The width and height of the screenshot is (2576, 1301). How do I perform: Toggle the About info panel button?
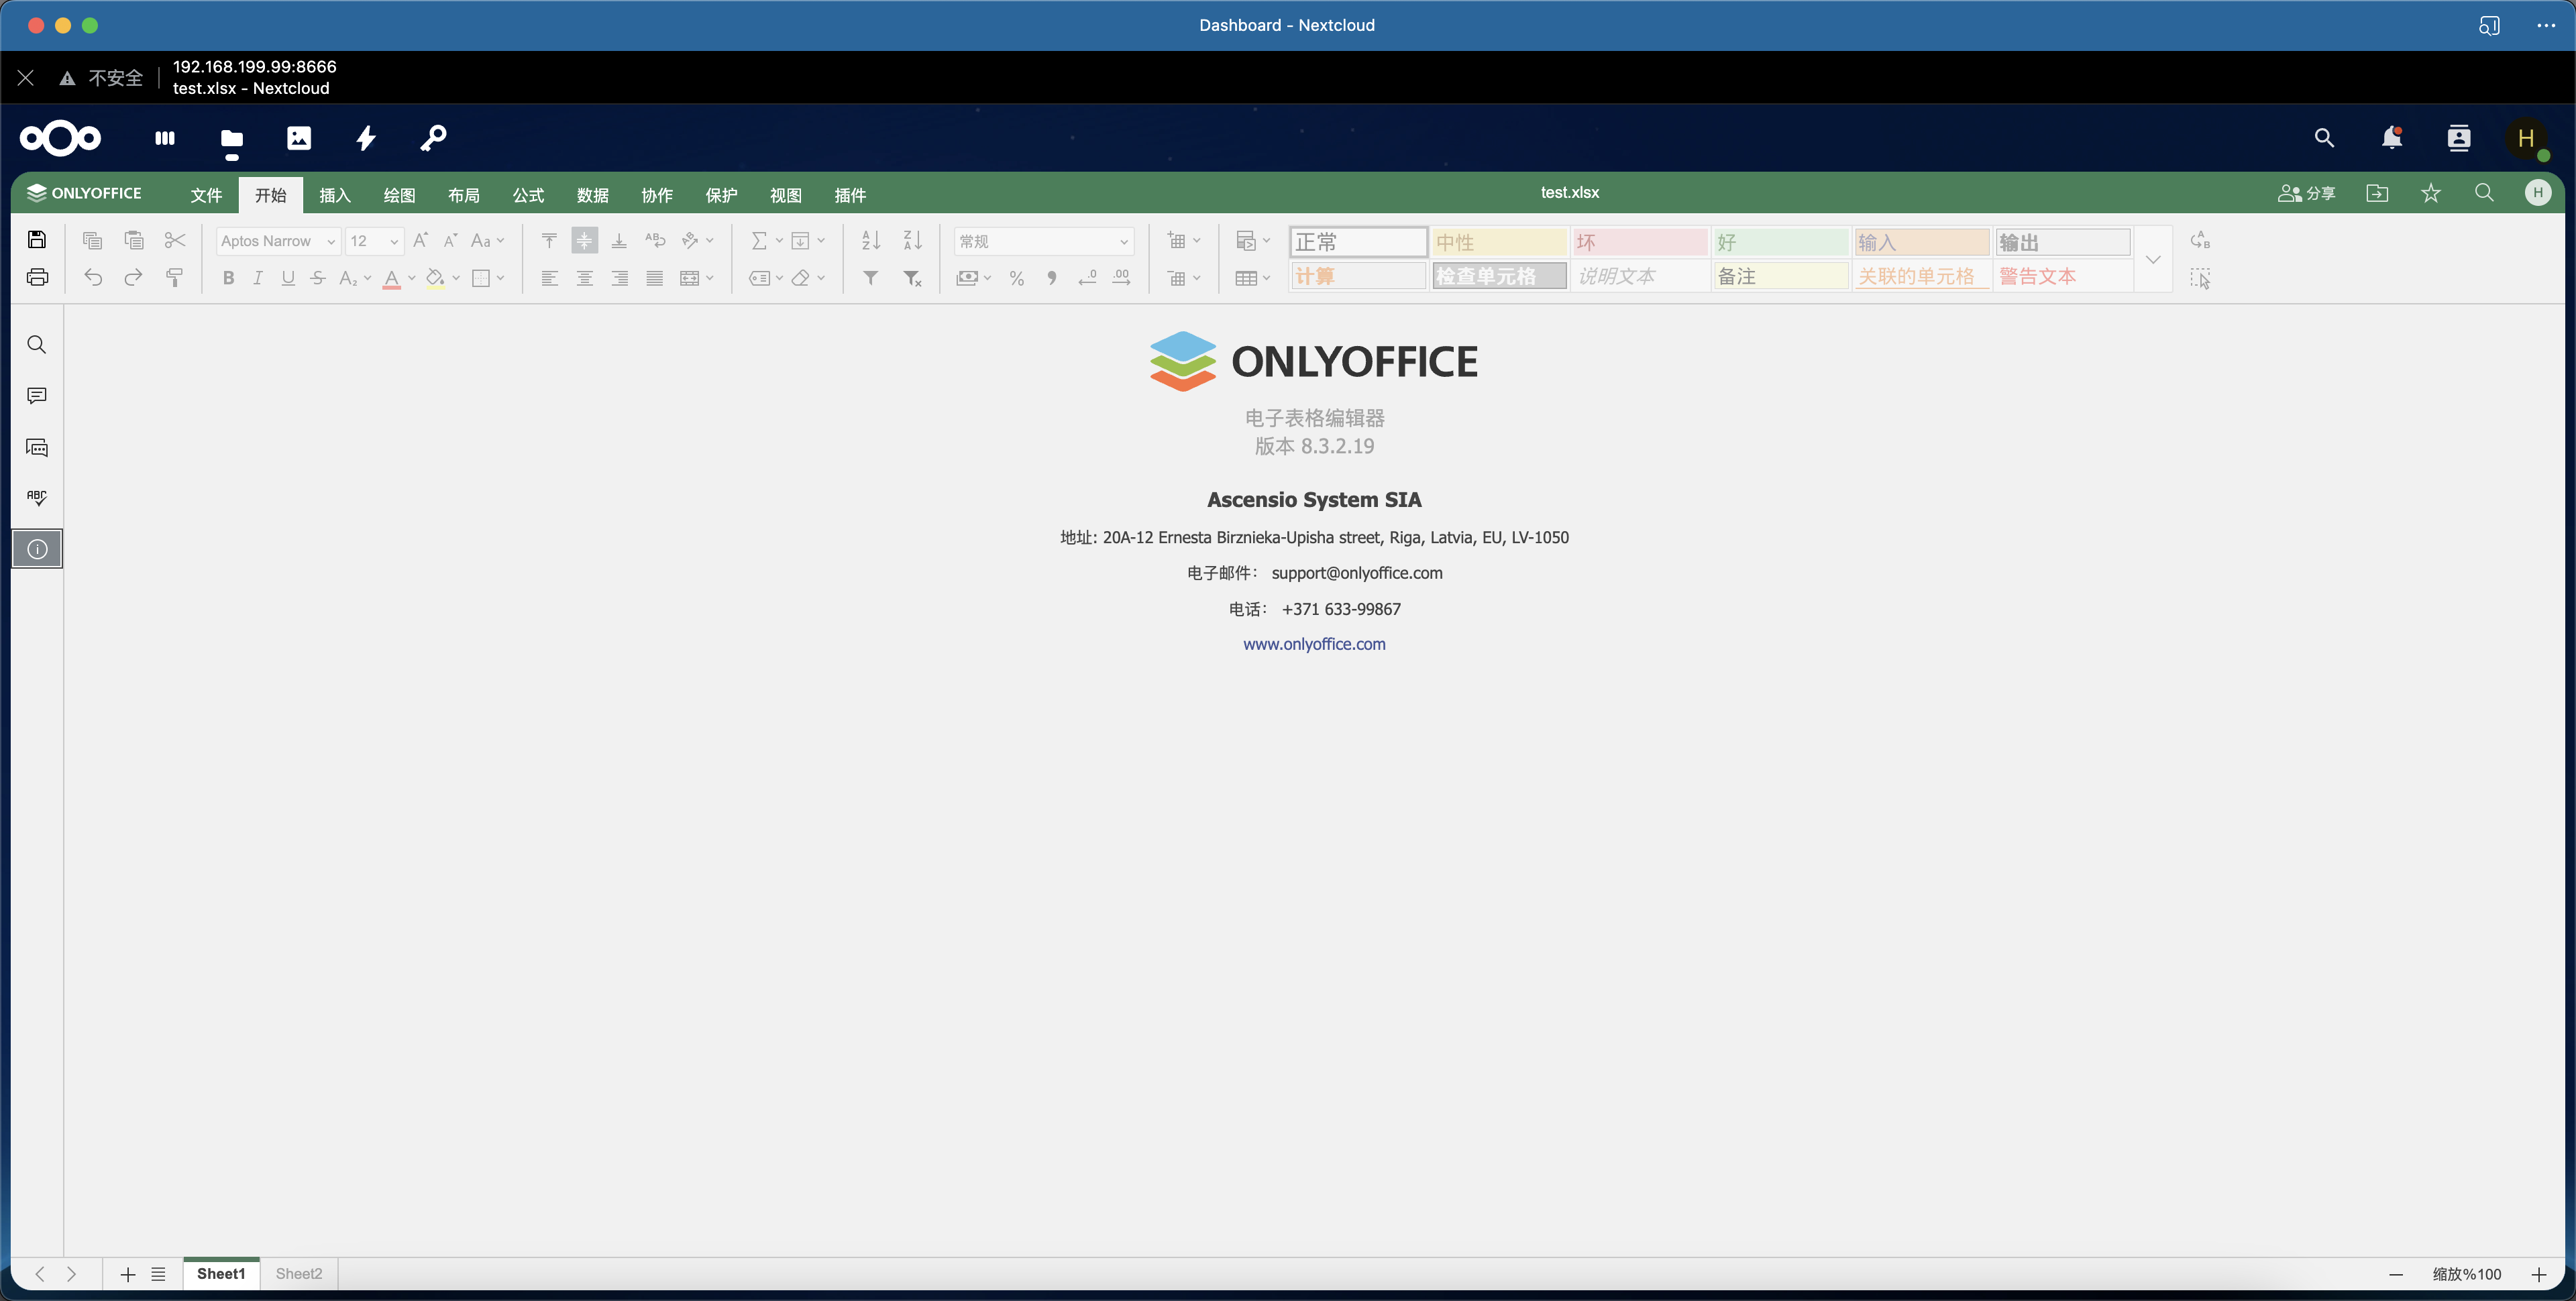click(37, 549)
